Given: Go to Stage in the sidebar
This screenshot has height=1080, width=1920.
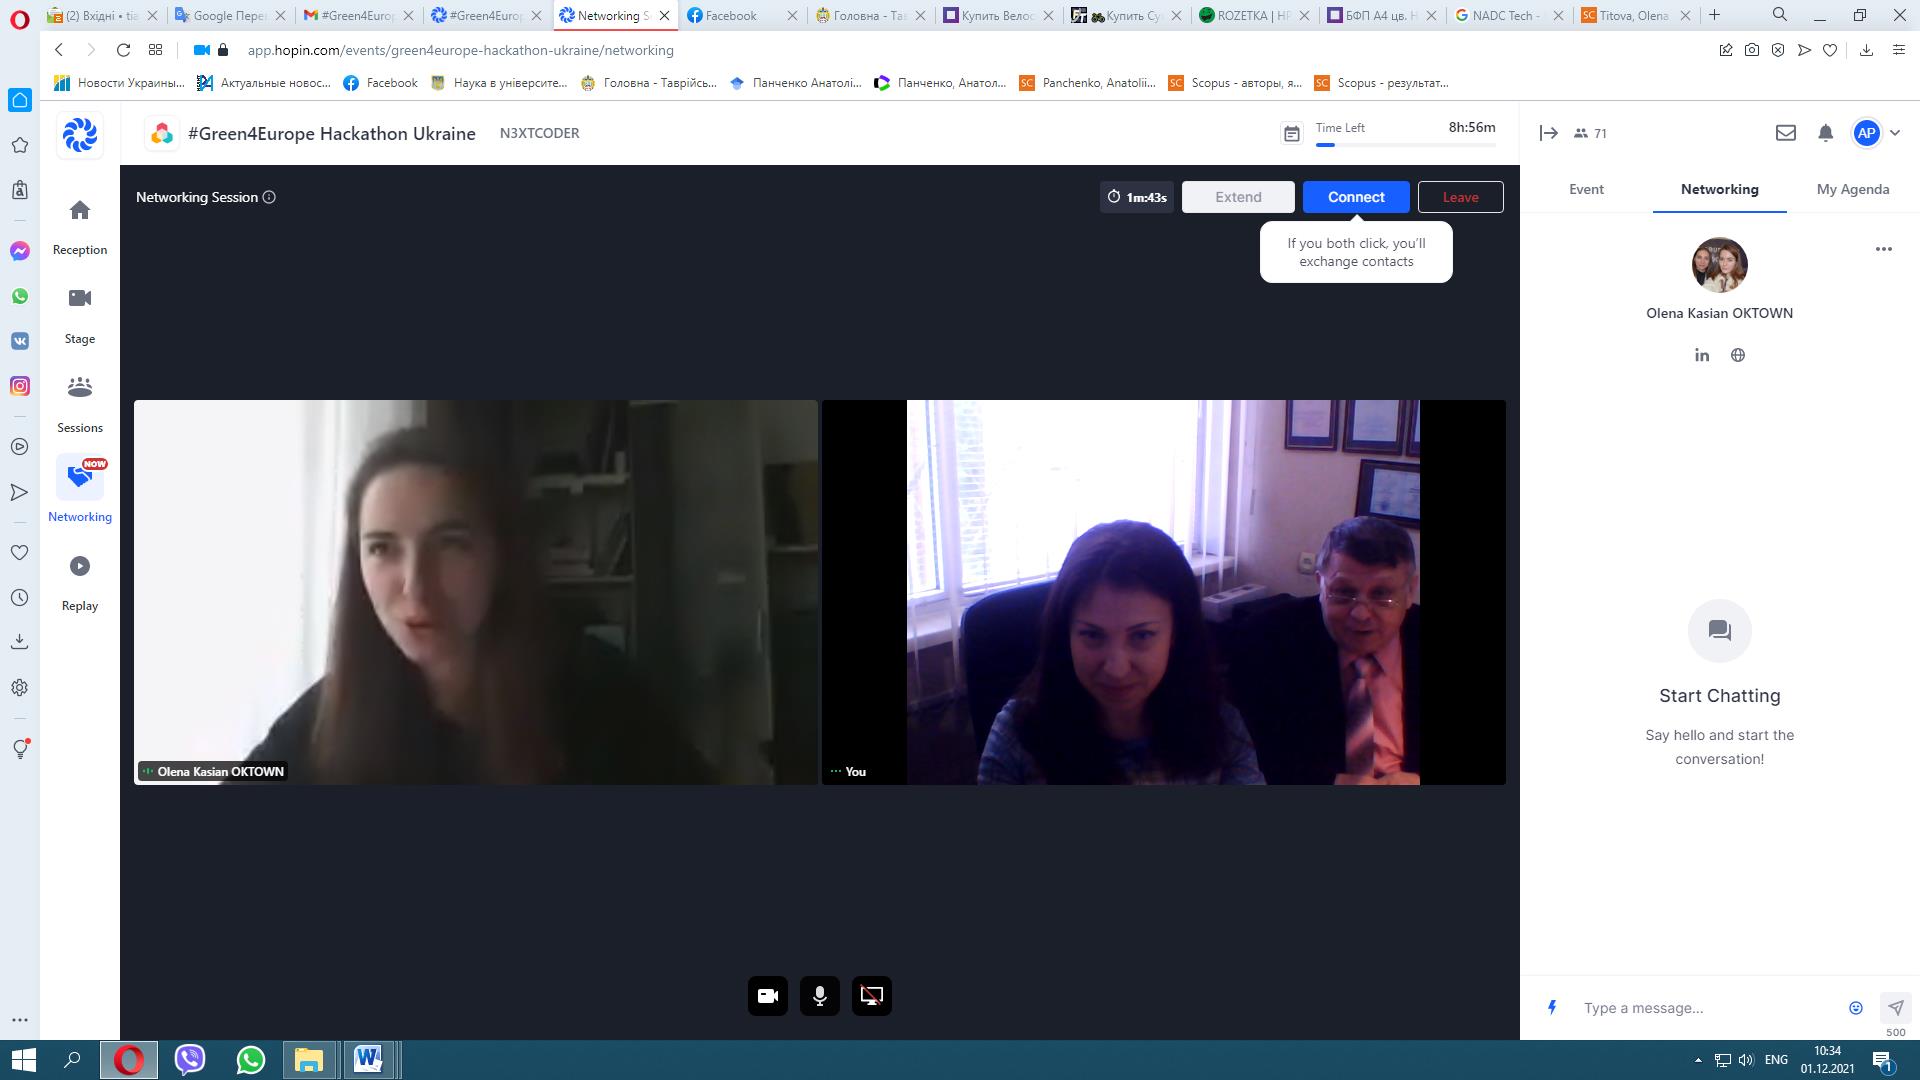Looking at the screenshot, I should click(80, 299).
